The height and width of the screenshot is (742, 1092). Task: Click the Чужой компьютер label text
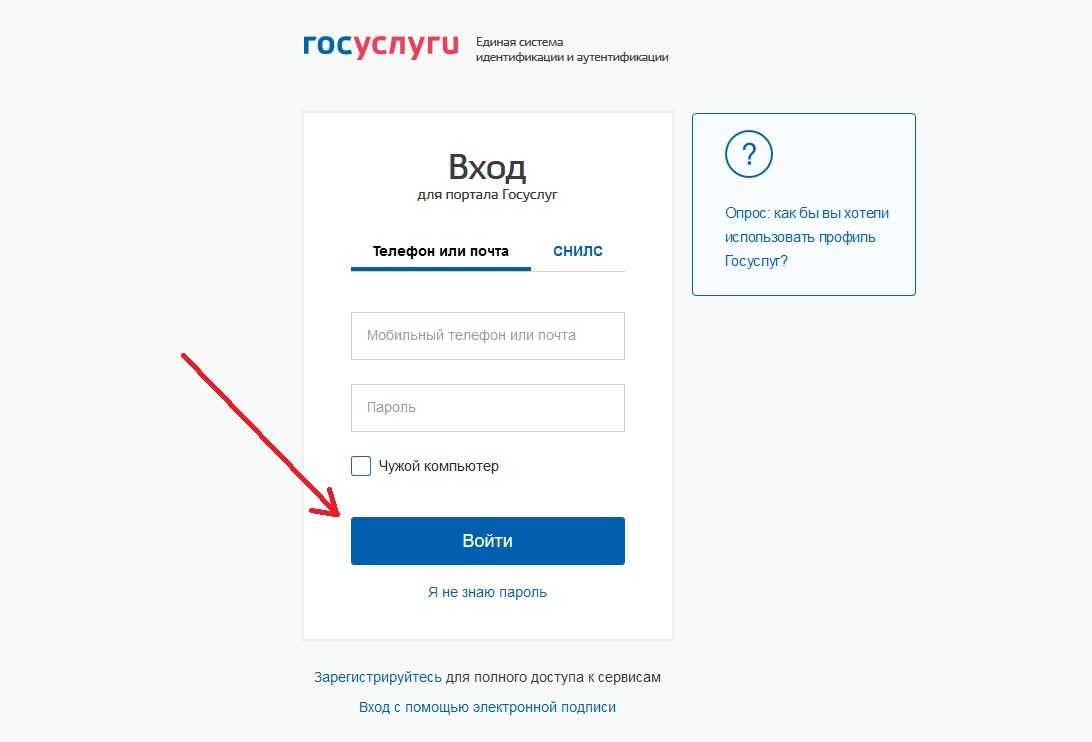point(439,466)
